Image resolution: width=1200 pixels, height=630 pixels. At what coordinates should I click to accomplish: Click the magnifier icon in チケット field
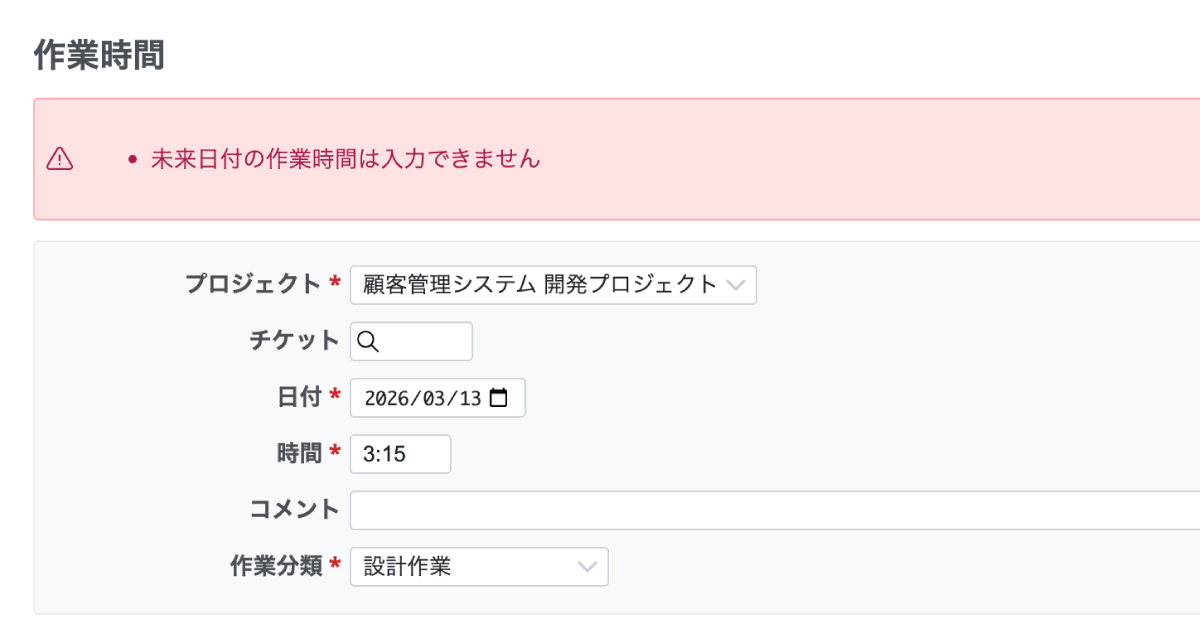(367, 342)
